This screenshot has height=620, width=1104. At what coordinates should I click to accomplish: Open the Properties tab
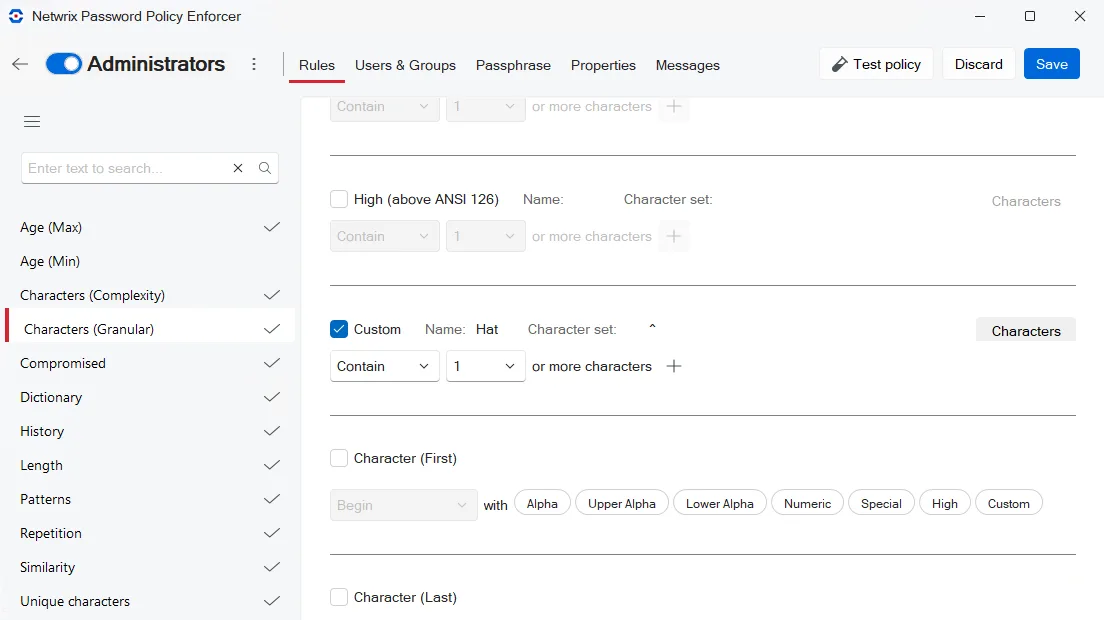point(603,65)
